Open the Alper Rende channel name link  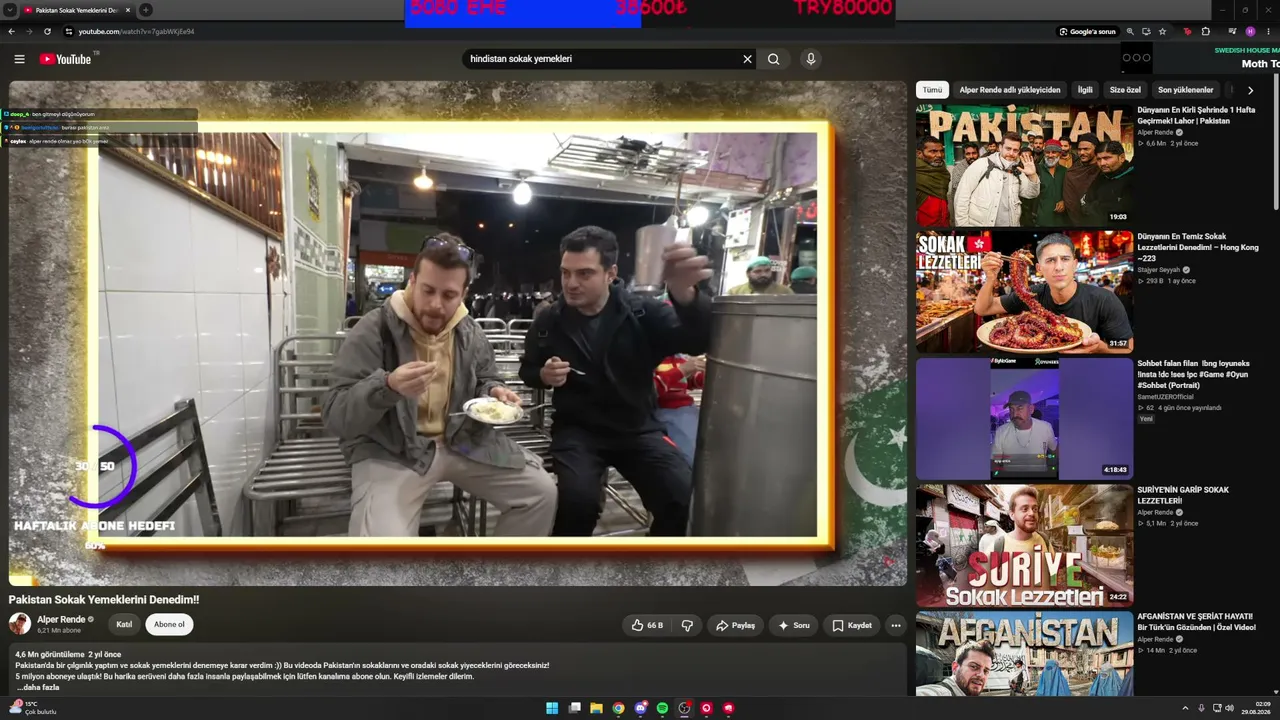[61, 620]
